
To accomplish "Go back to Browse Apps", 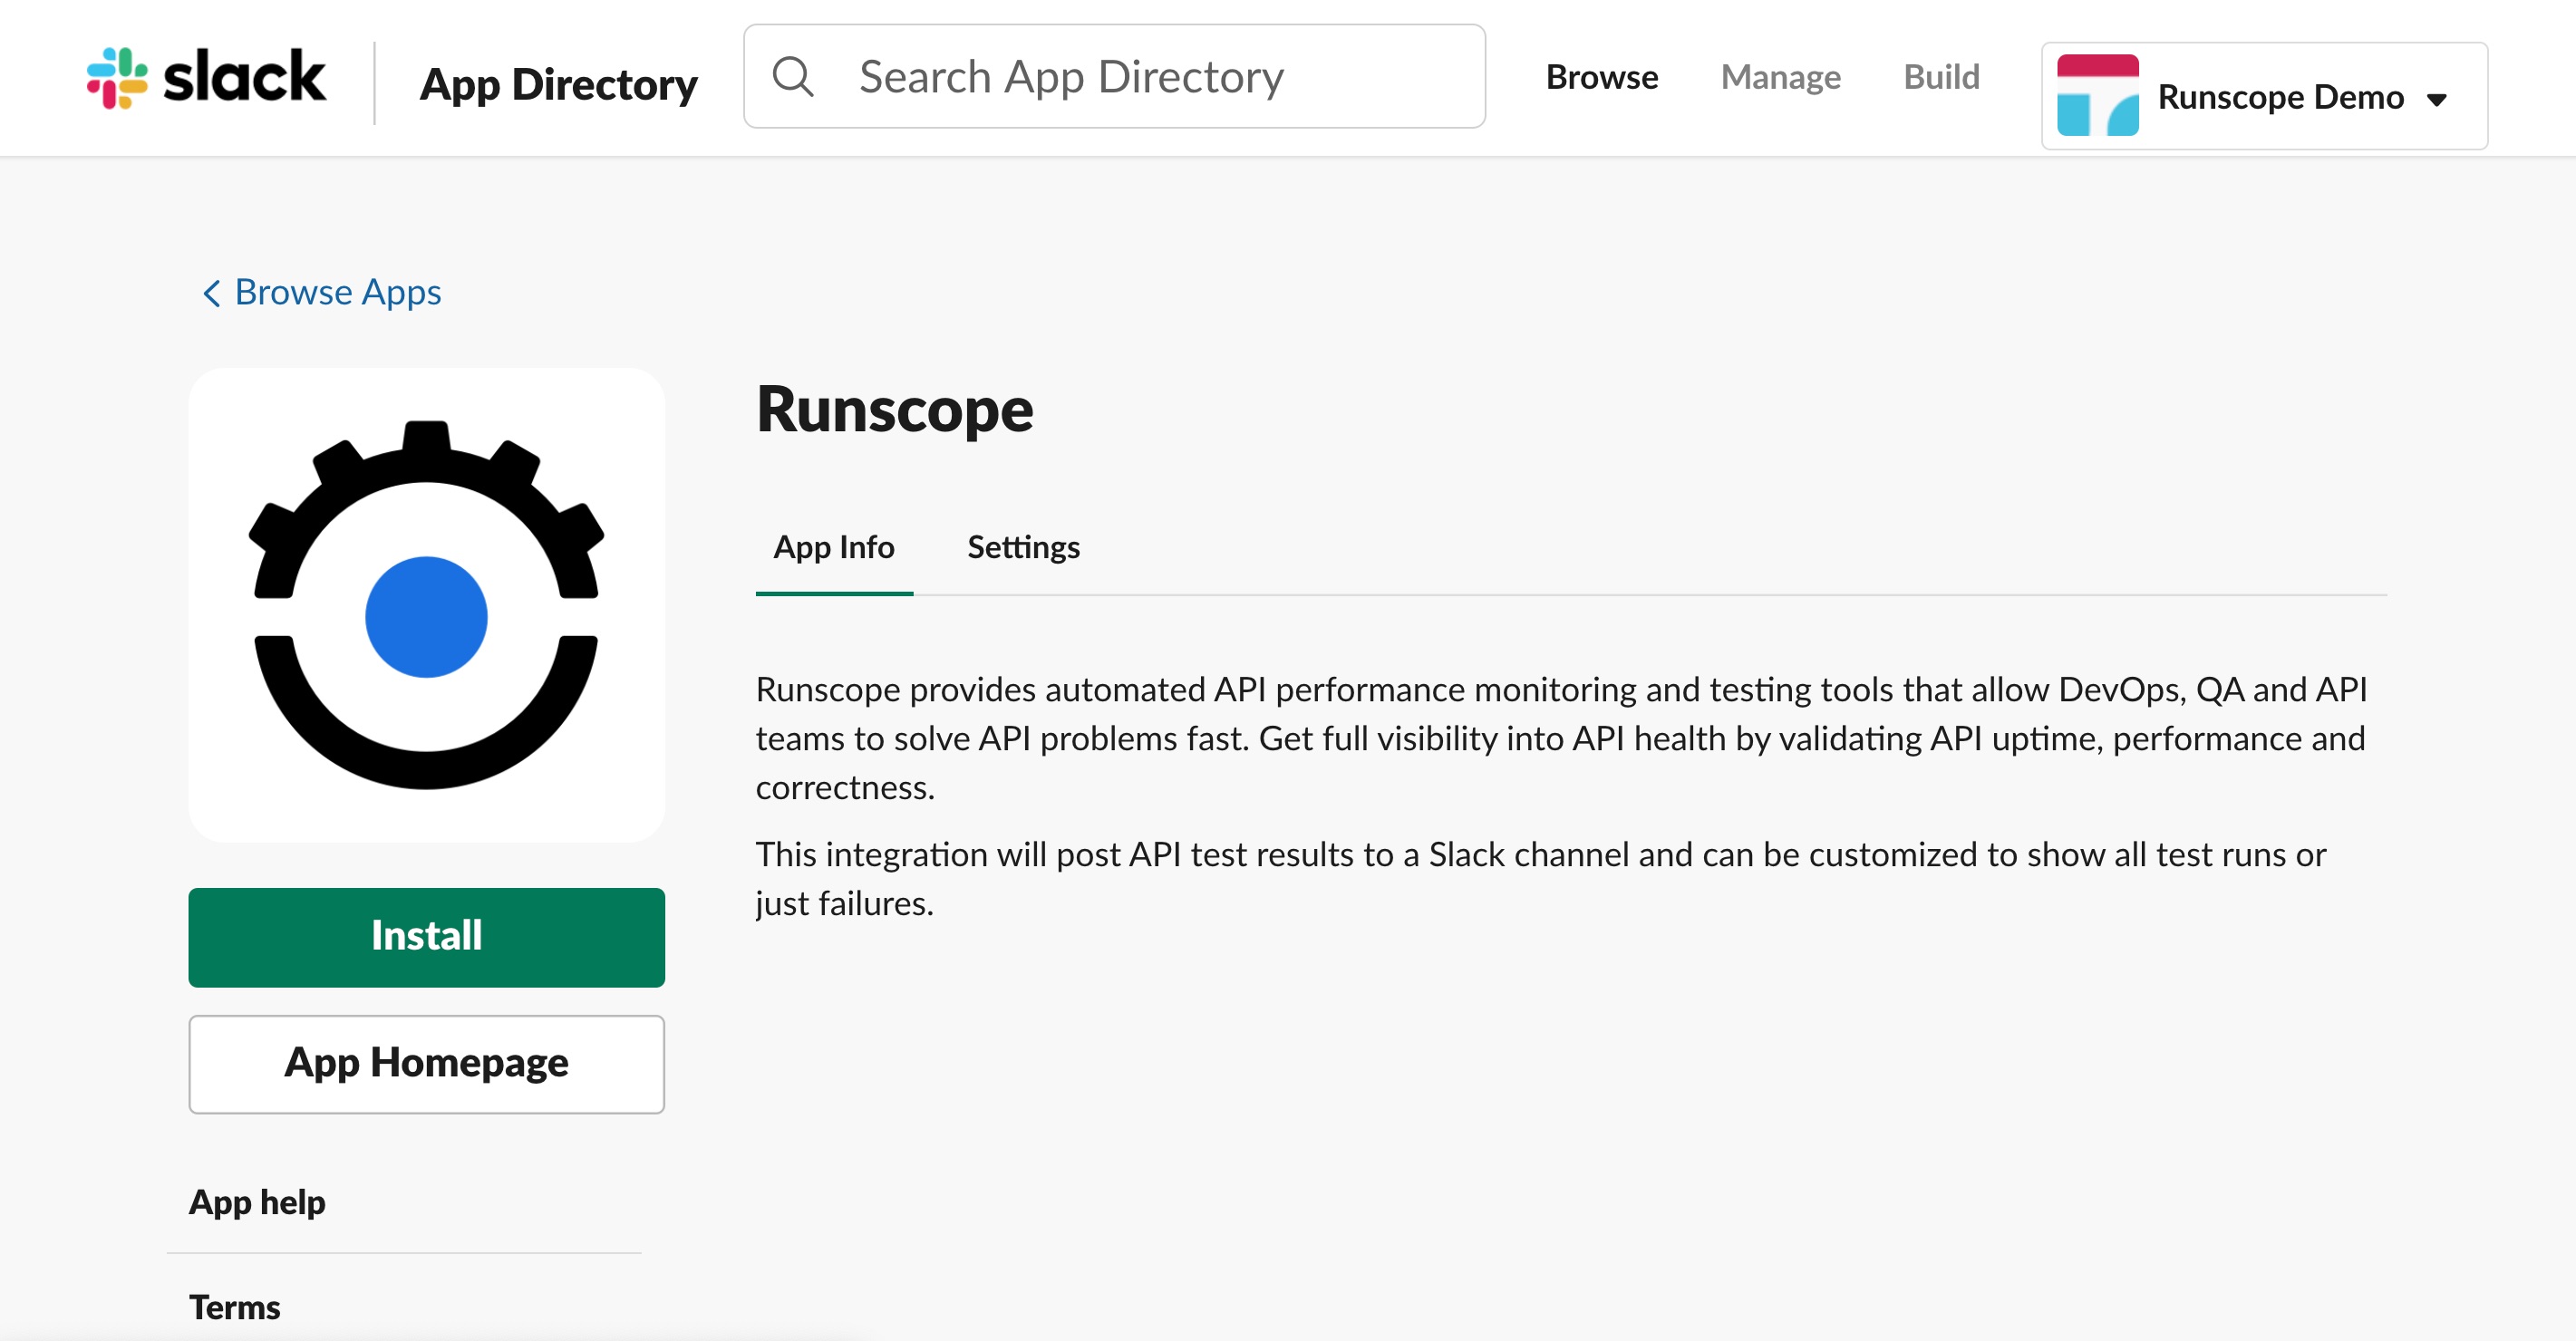I will point(337,293).
